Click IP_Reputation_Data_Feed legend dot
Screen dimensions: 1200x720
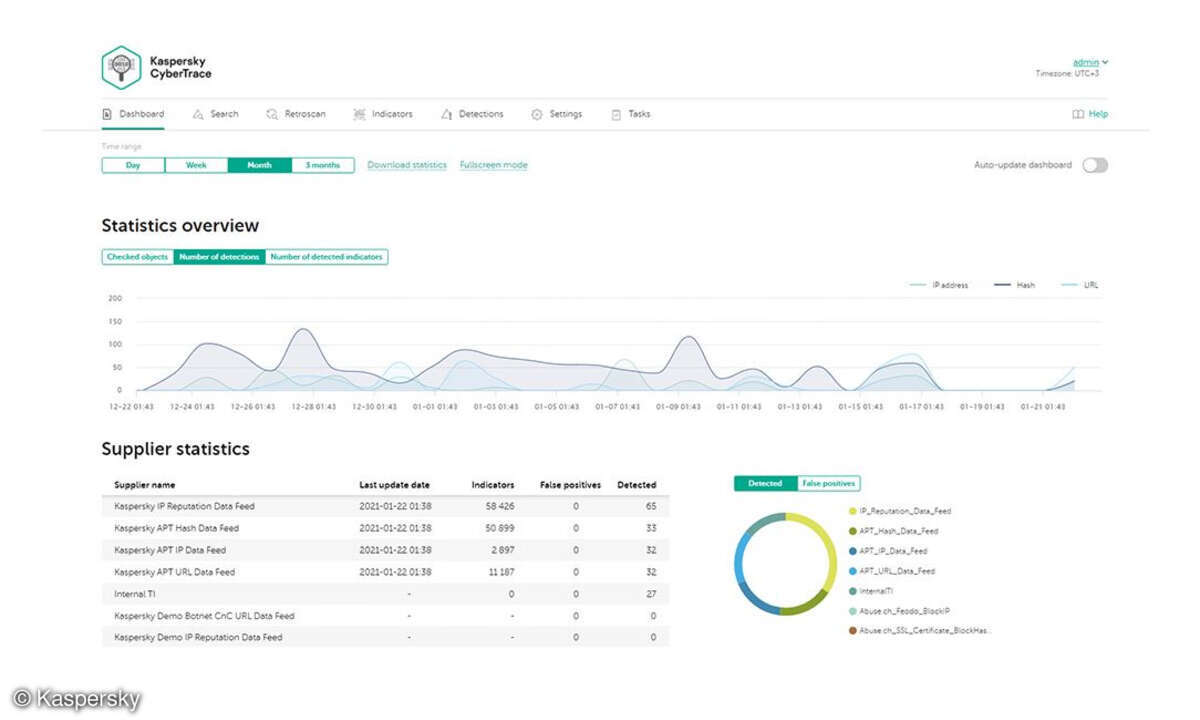point(853,511)
